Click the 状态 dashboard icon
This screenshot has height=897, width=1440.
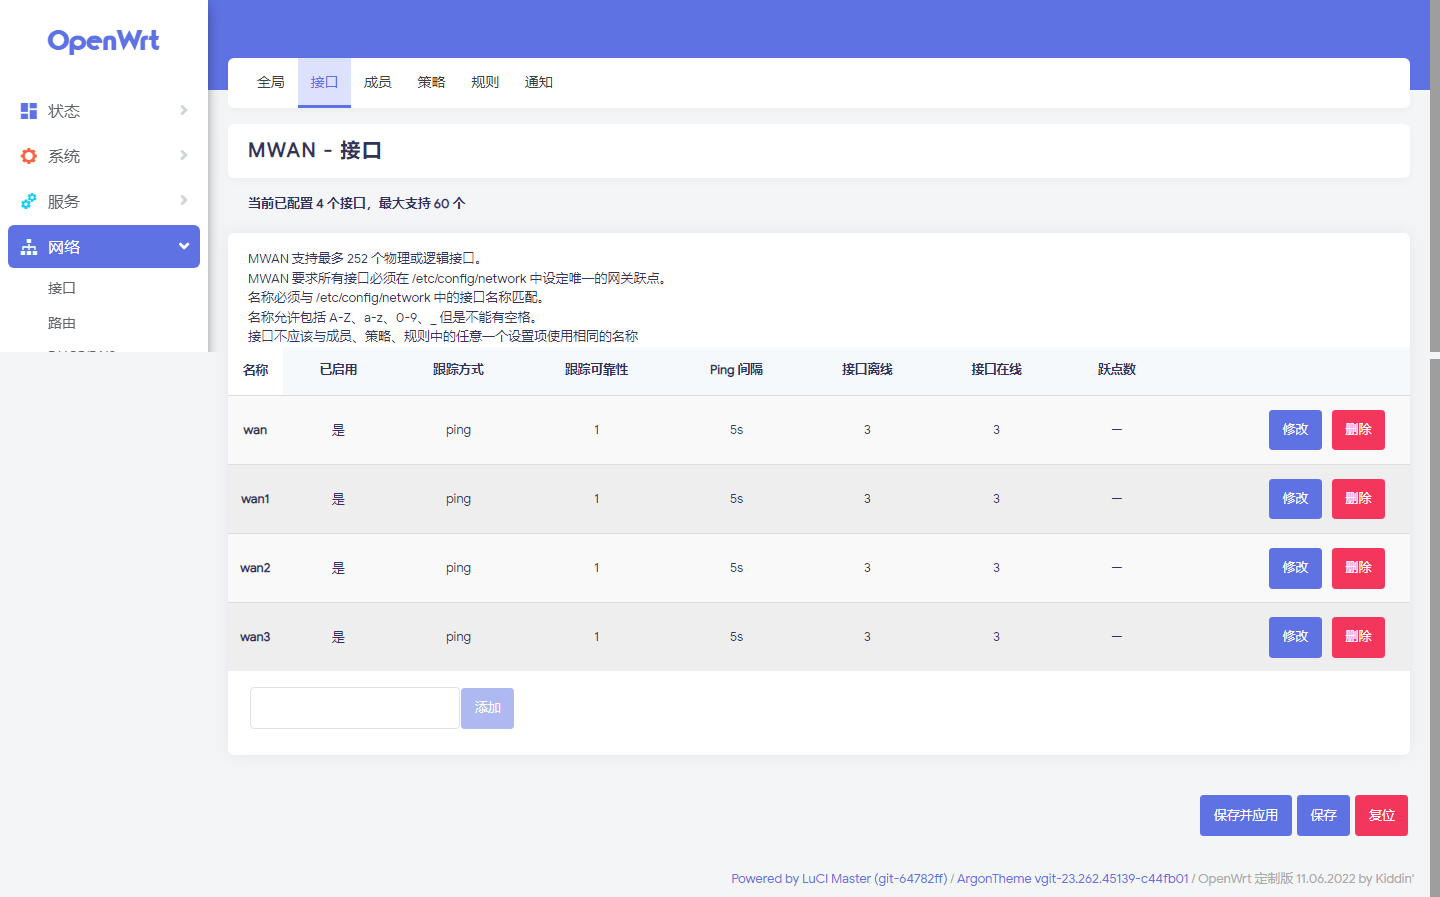(29, 111)
